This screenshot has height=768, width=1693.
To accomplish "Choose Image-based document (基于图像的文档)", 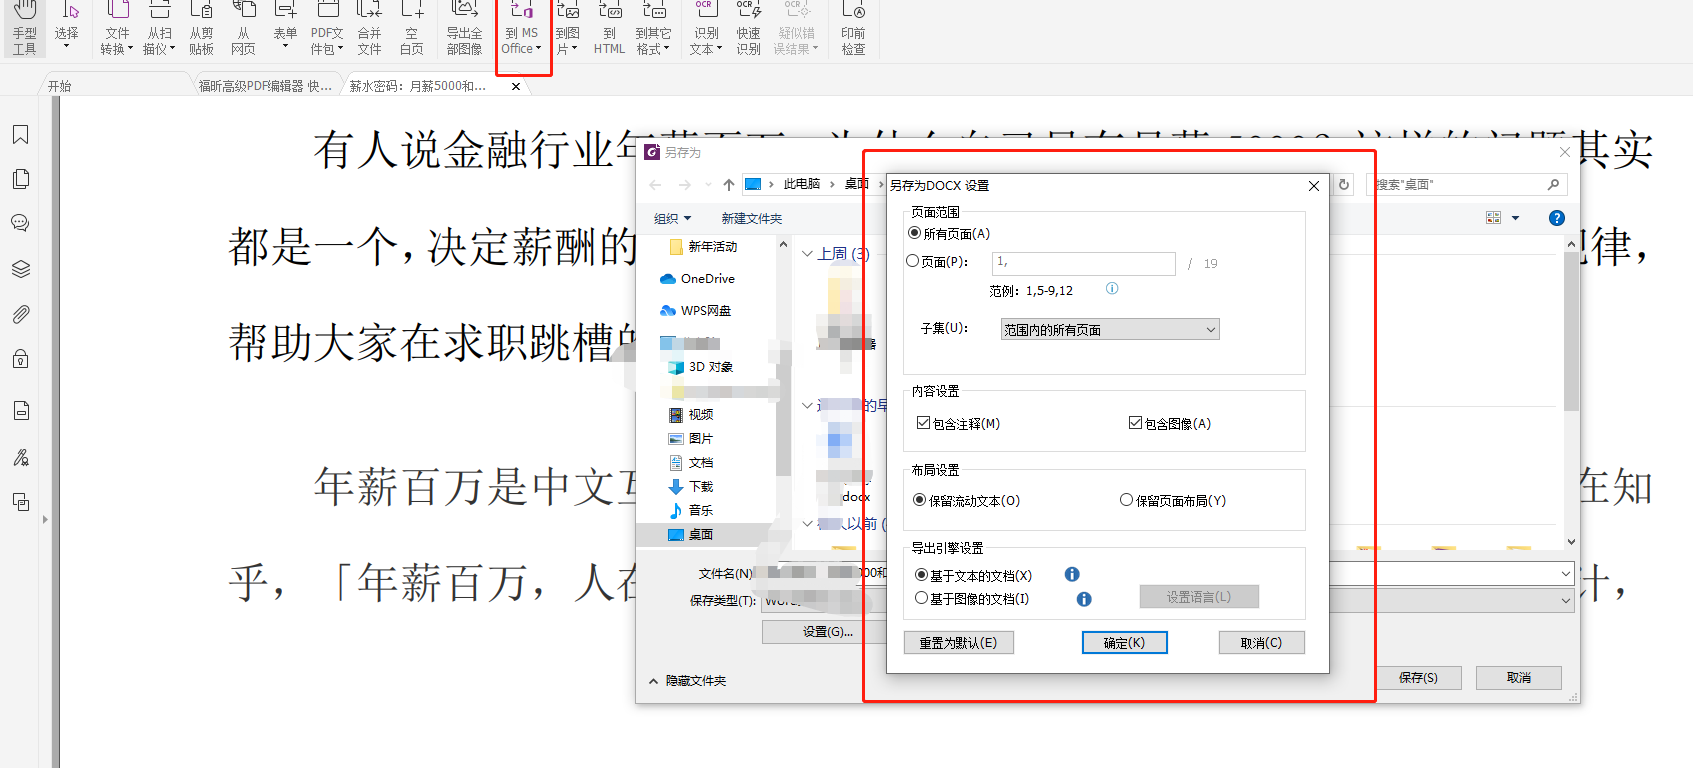I will [x=921, y=598].
